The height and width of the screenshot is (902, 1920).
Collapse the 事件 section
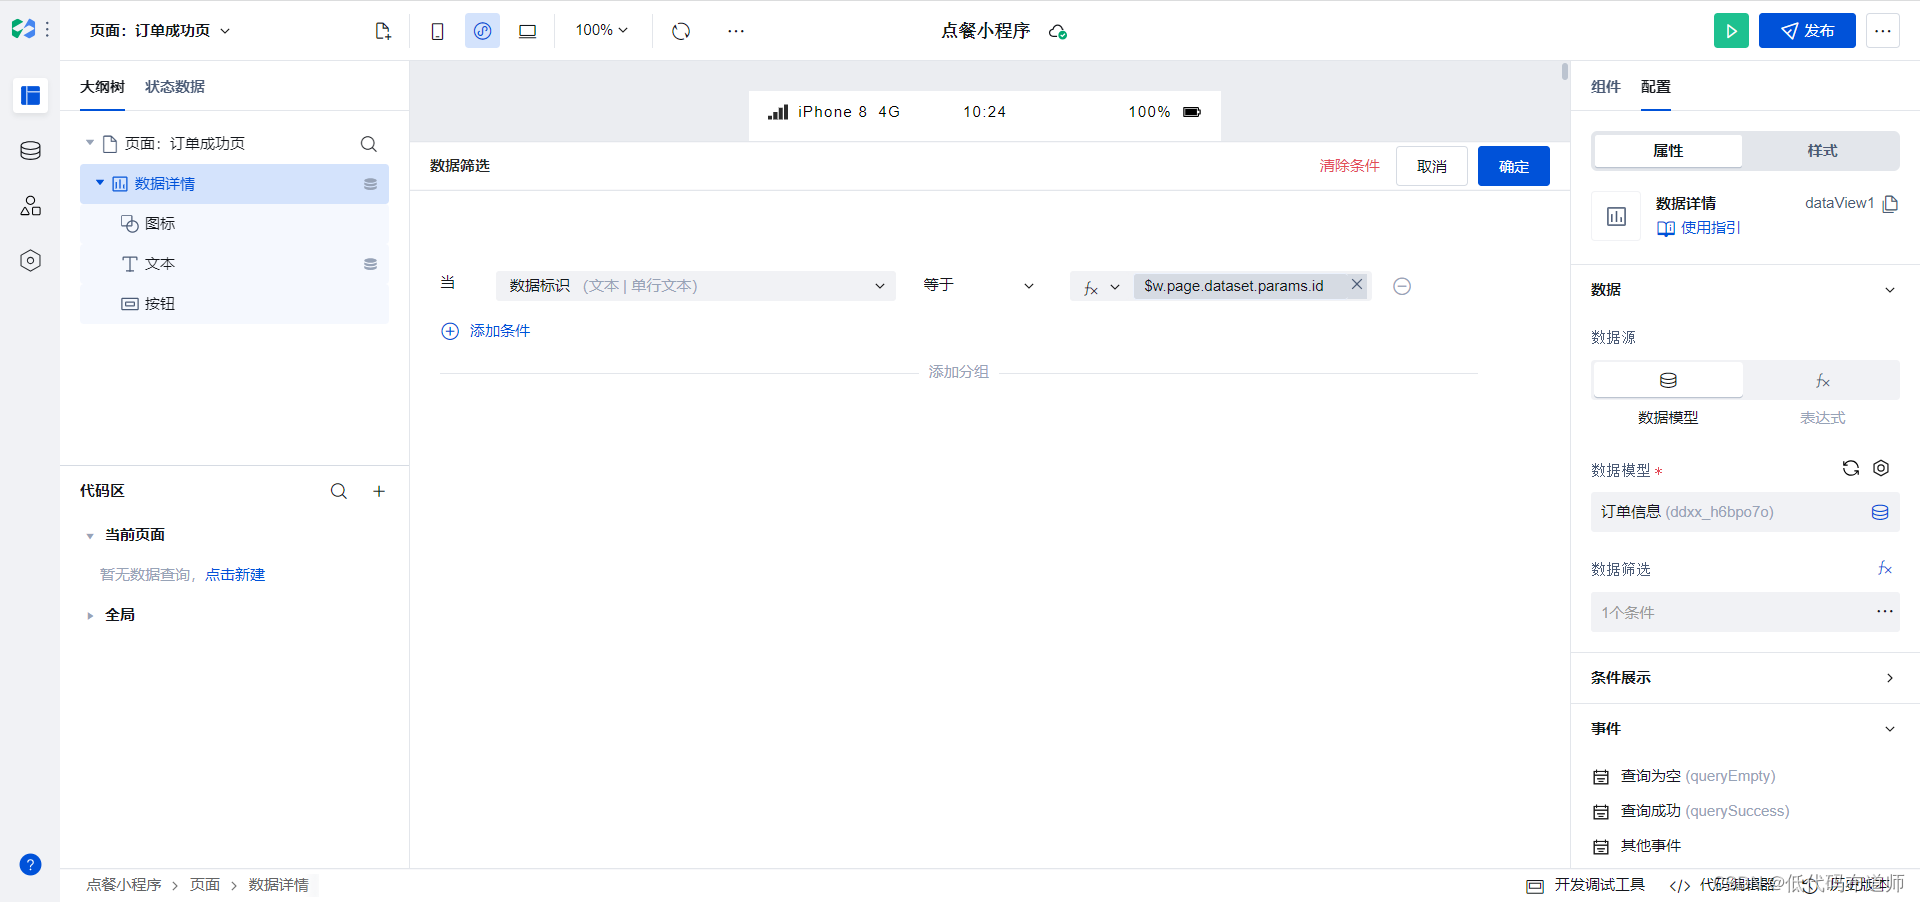[x=1889, y=729]
